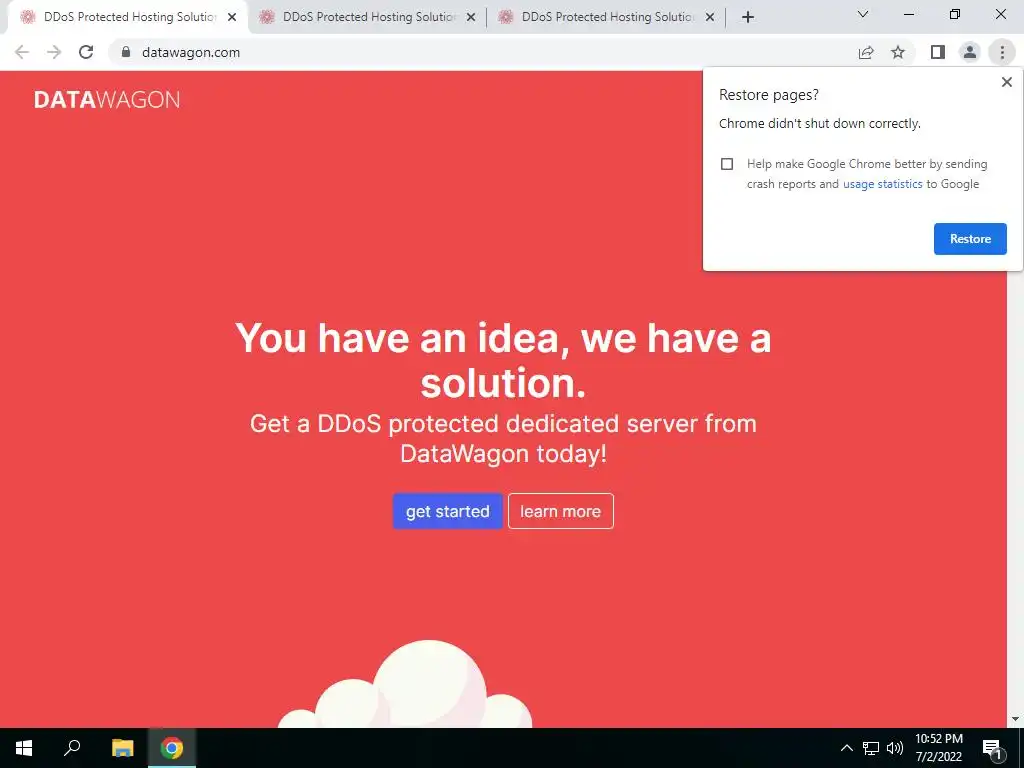Viewport: 1024px width, 768px height.
Task: Share this page using the share icon
Action: click(x=866, y=52)
